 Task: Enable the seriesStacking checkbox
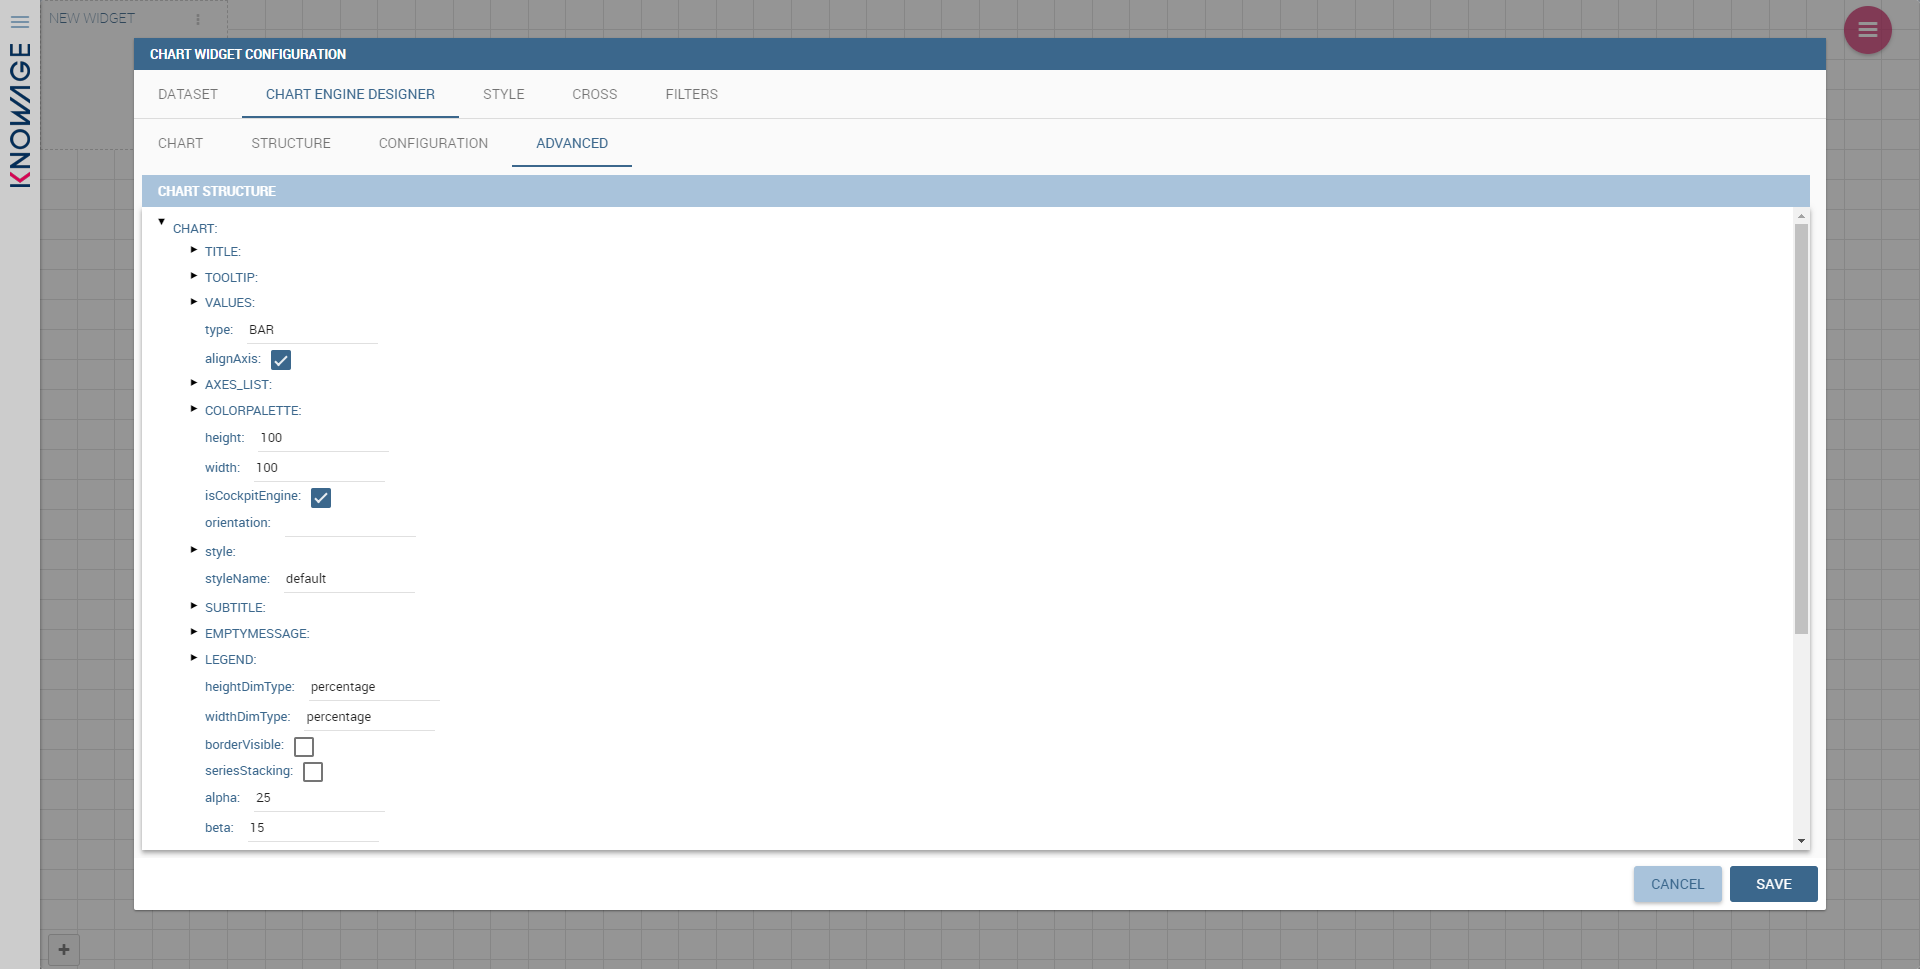[x=313, y=772]
